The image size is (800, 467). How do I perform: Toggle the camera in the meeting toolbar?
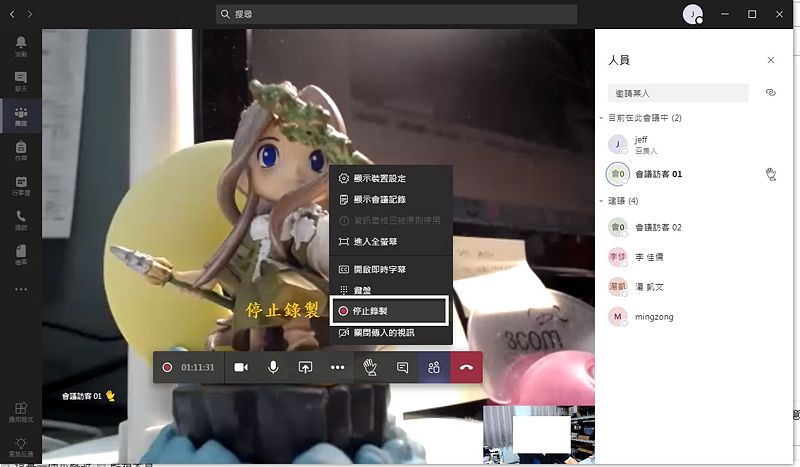coord(241,367)
